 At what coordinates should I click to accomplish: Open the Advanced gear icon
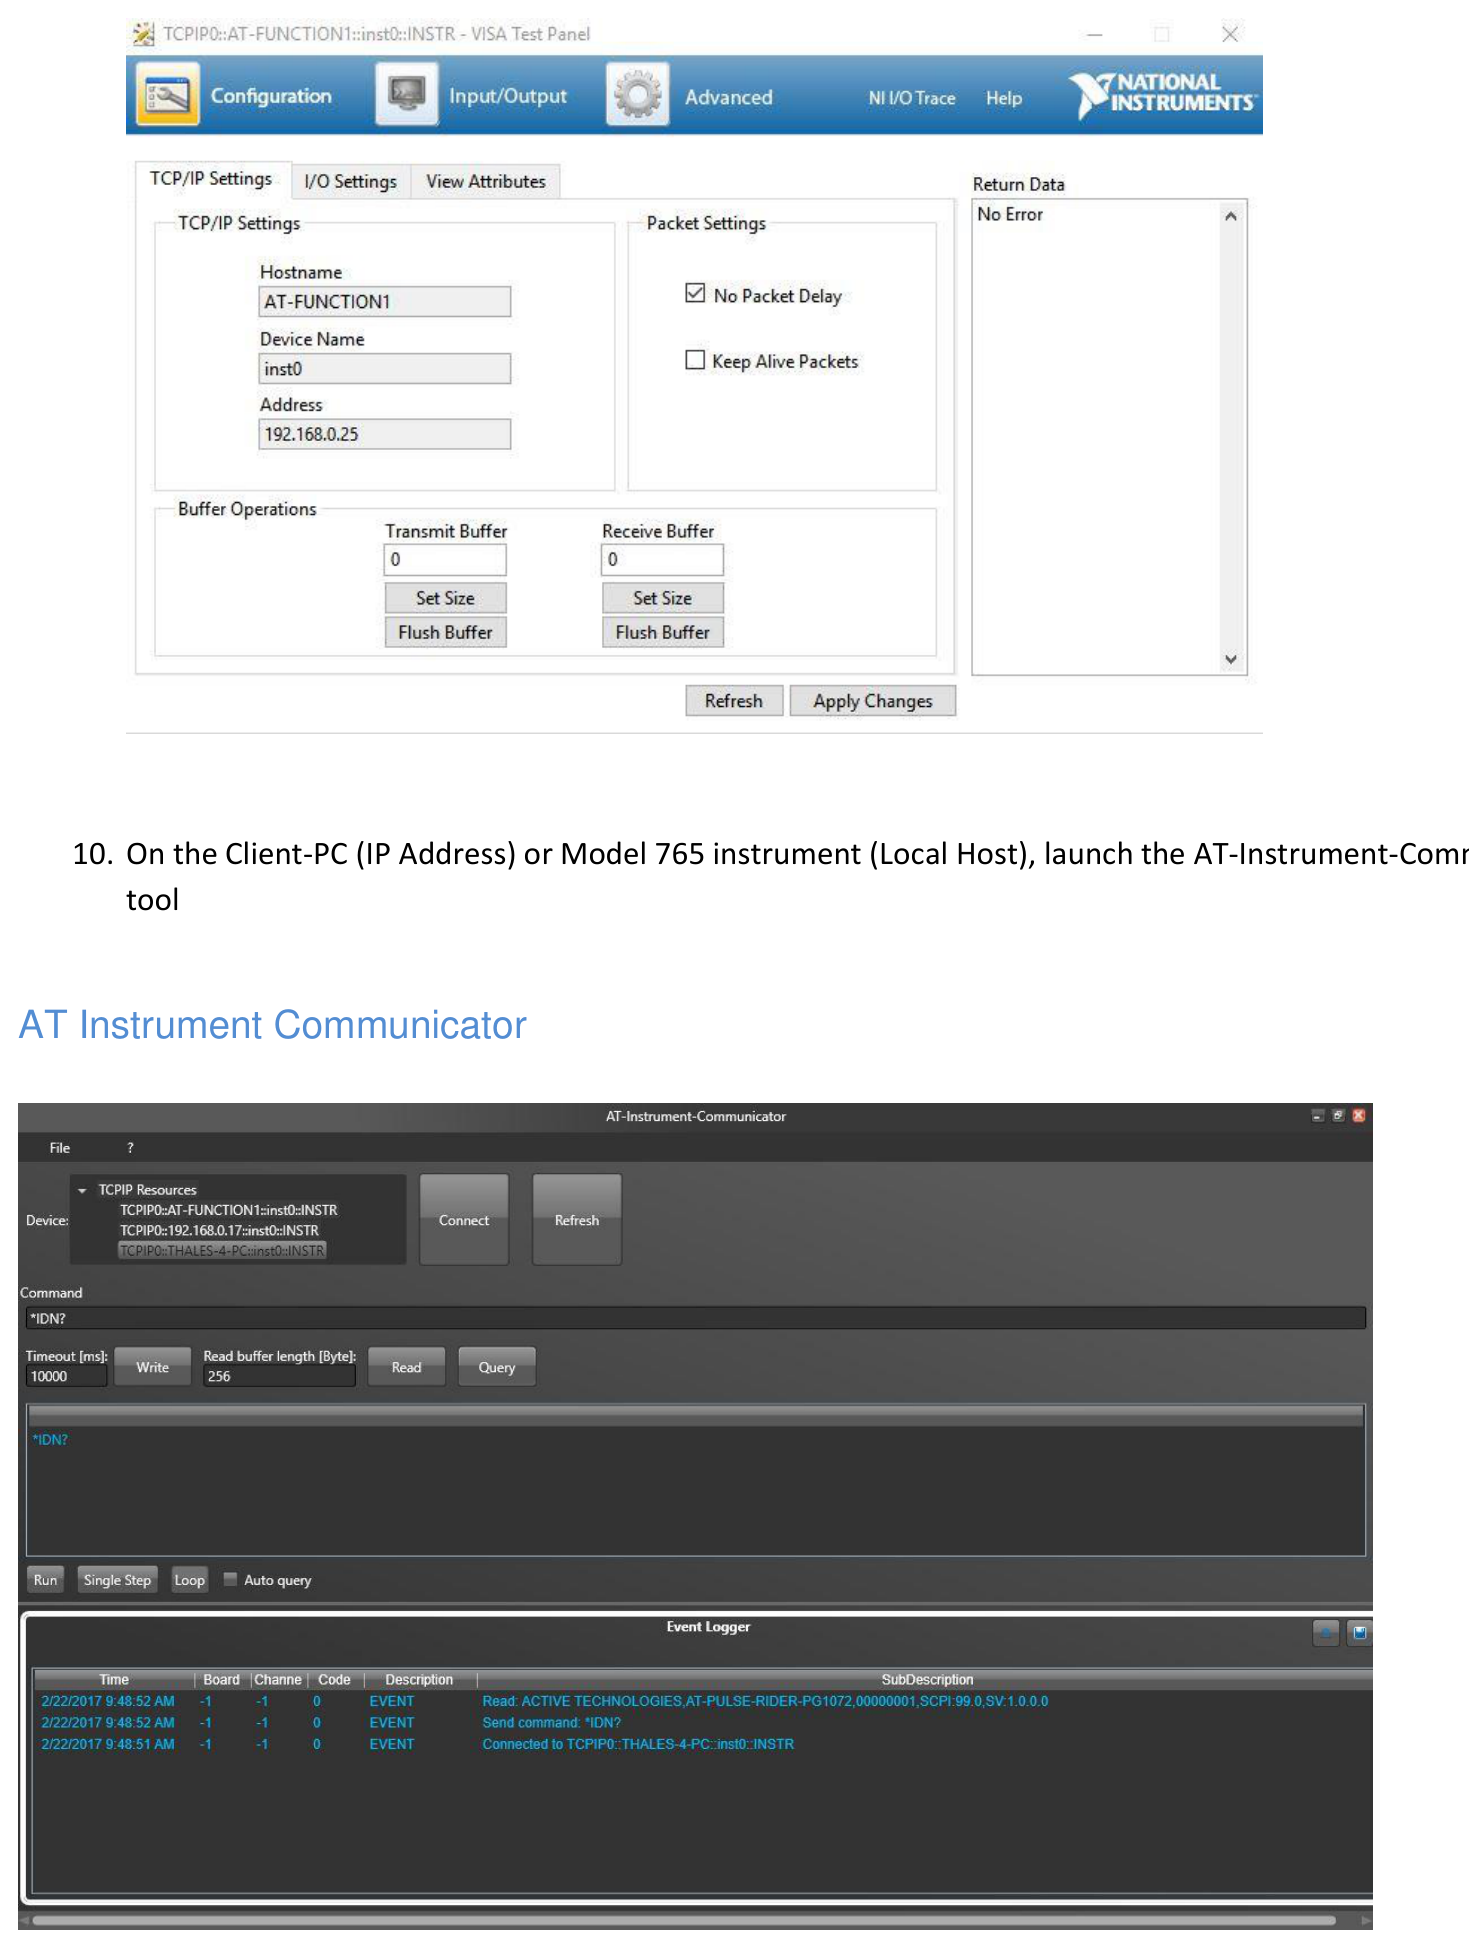[x=637, y=95]
